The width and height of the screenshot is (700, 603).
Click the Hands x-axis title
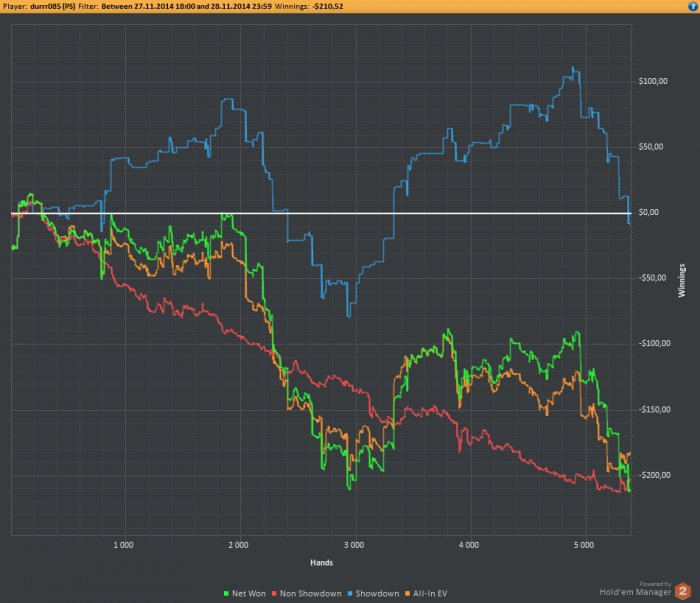pyautogui.click(x=321, y=563)
